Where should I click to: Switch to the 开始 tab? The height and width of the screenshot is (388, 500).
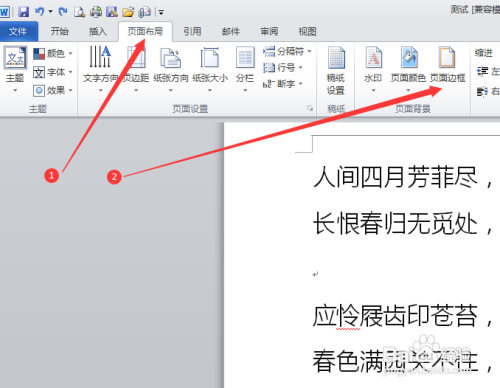pos(60,32)
